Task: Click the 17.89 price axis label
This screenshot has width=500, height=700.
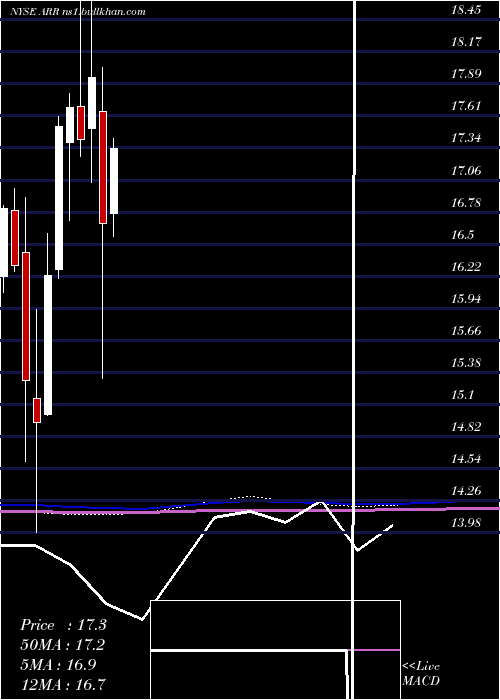Action: [x=466, y=74]
